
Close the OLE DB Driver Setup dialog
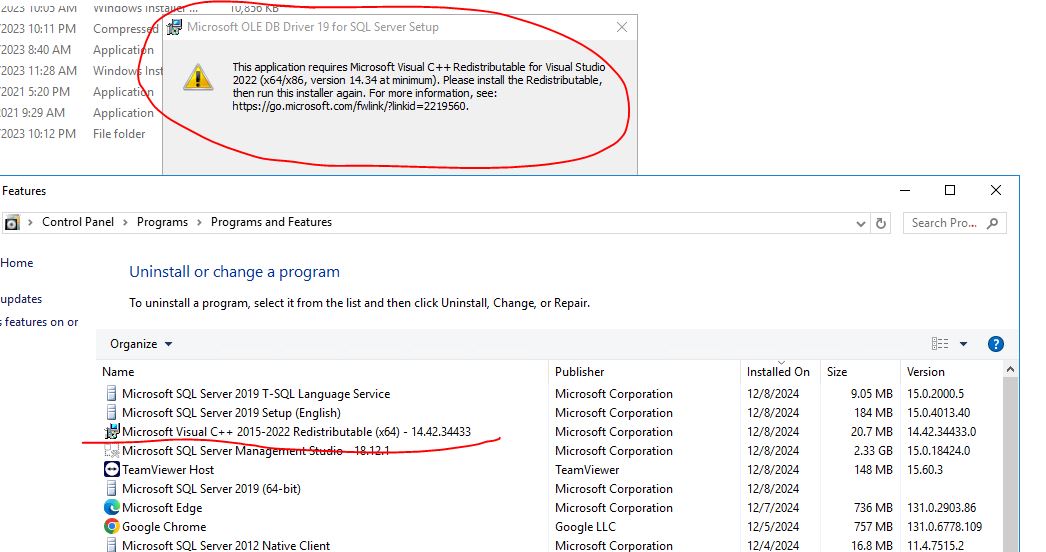tap(622, 27)
